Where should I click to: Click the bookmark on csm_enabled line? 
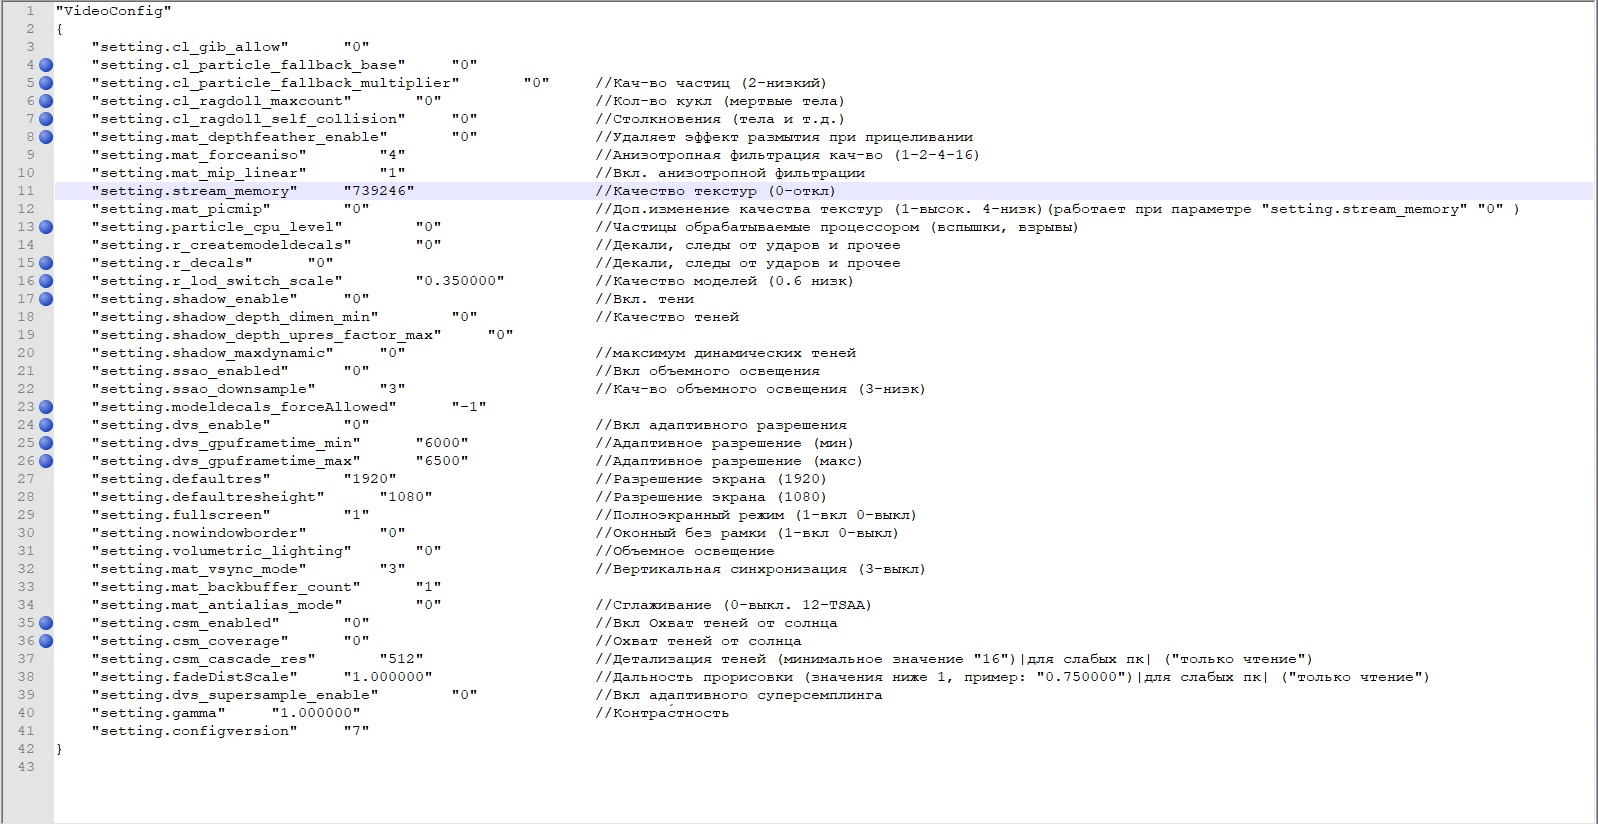[46, 623]
